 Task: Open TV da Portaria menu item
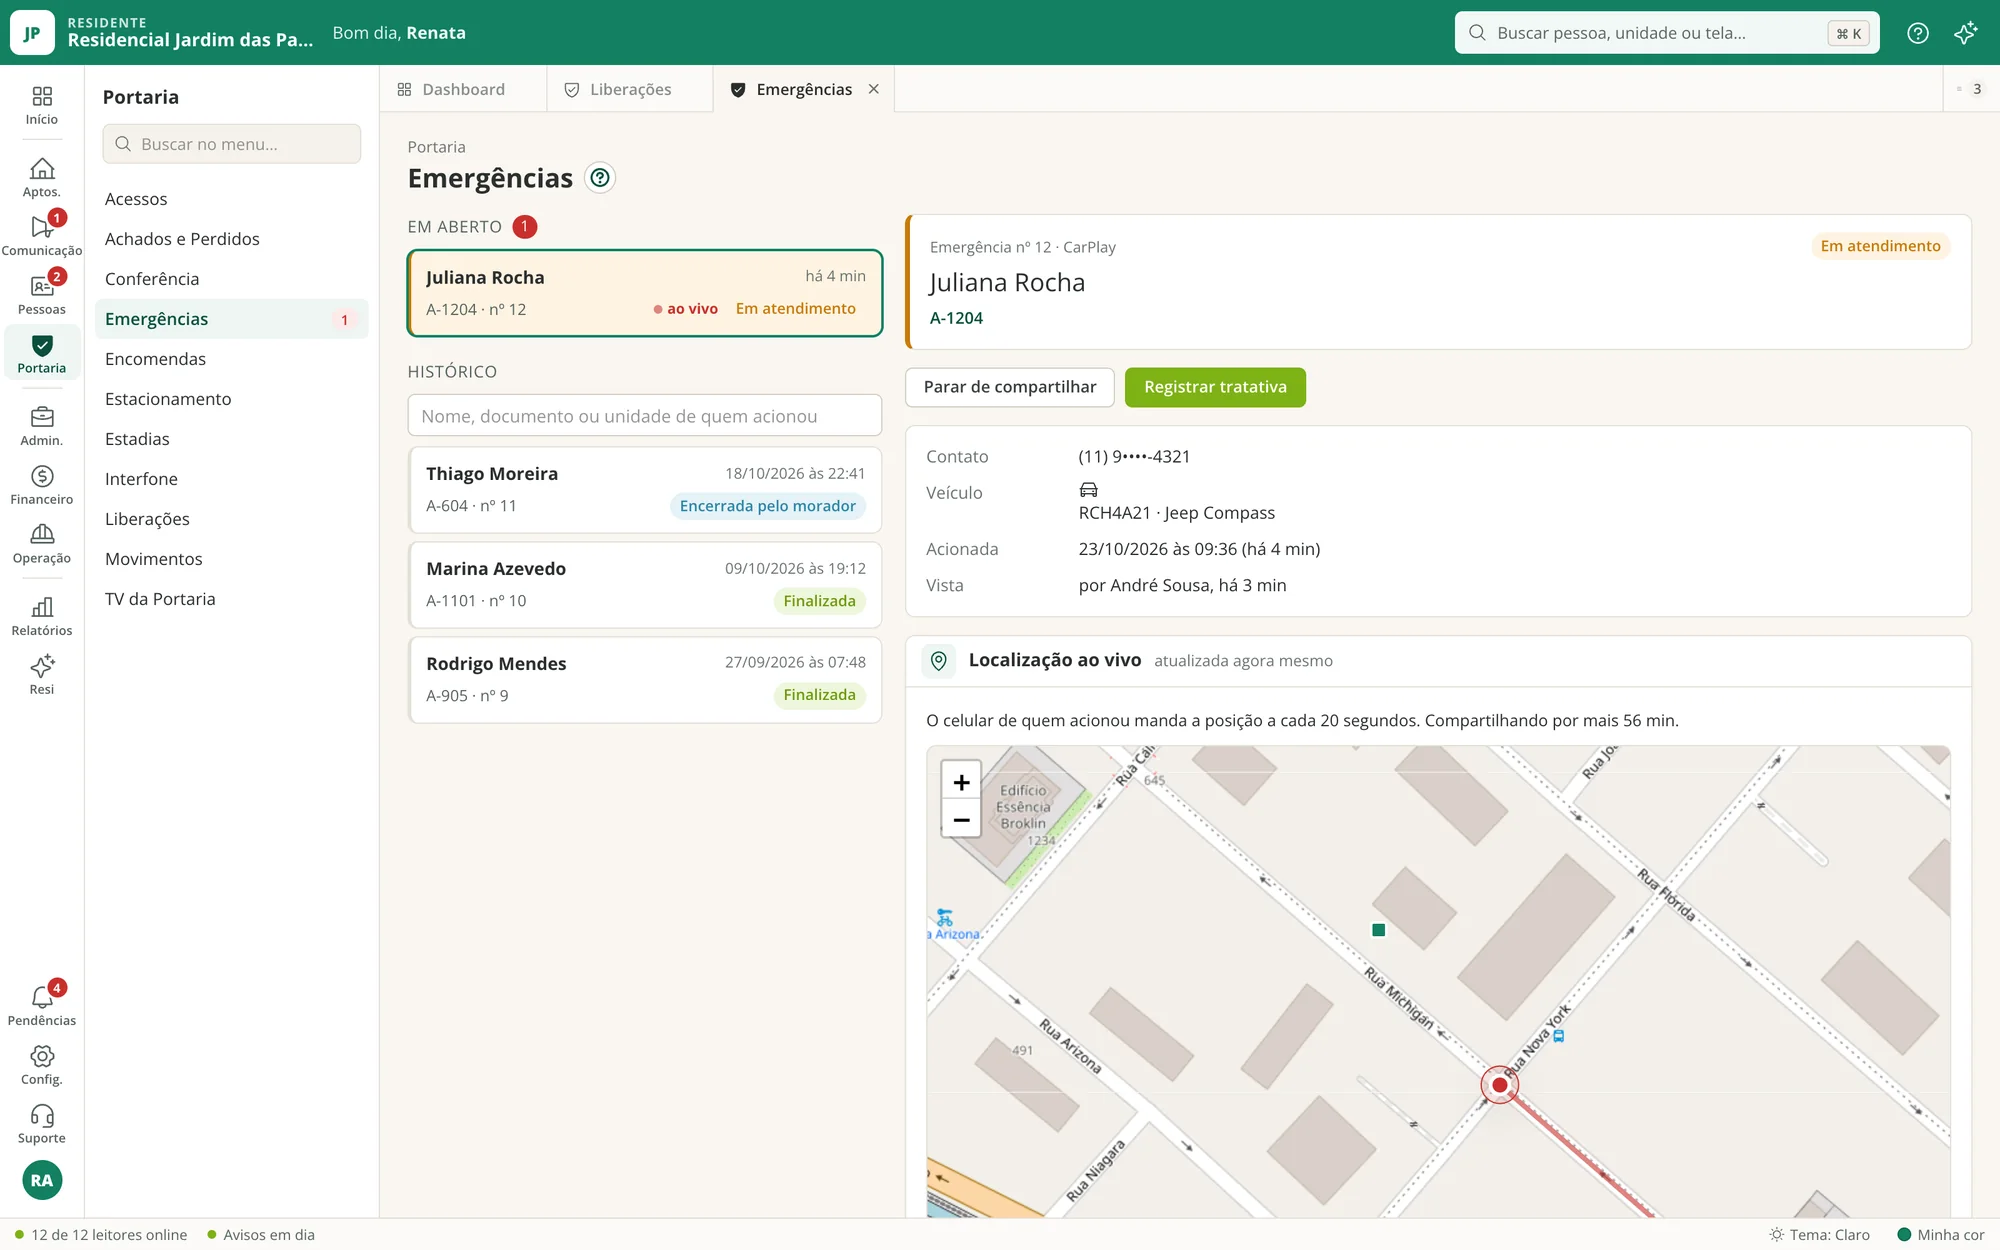232,599
